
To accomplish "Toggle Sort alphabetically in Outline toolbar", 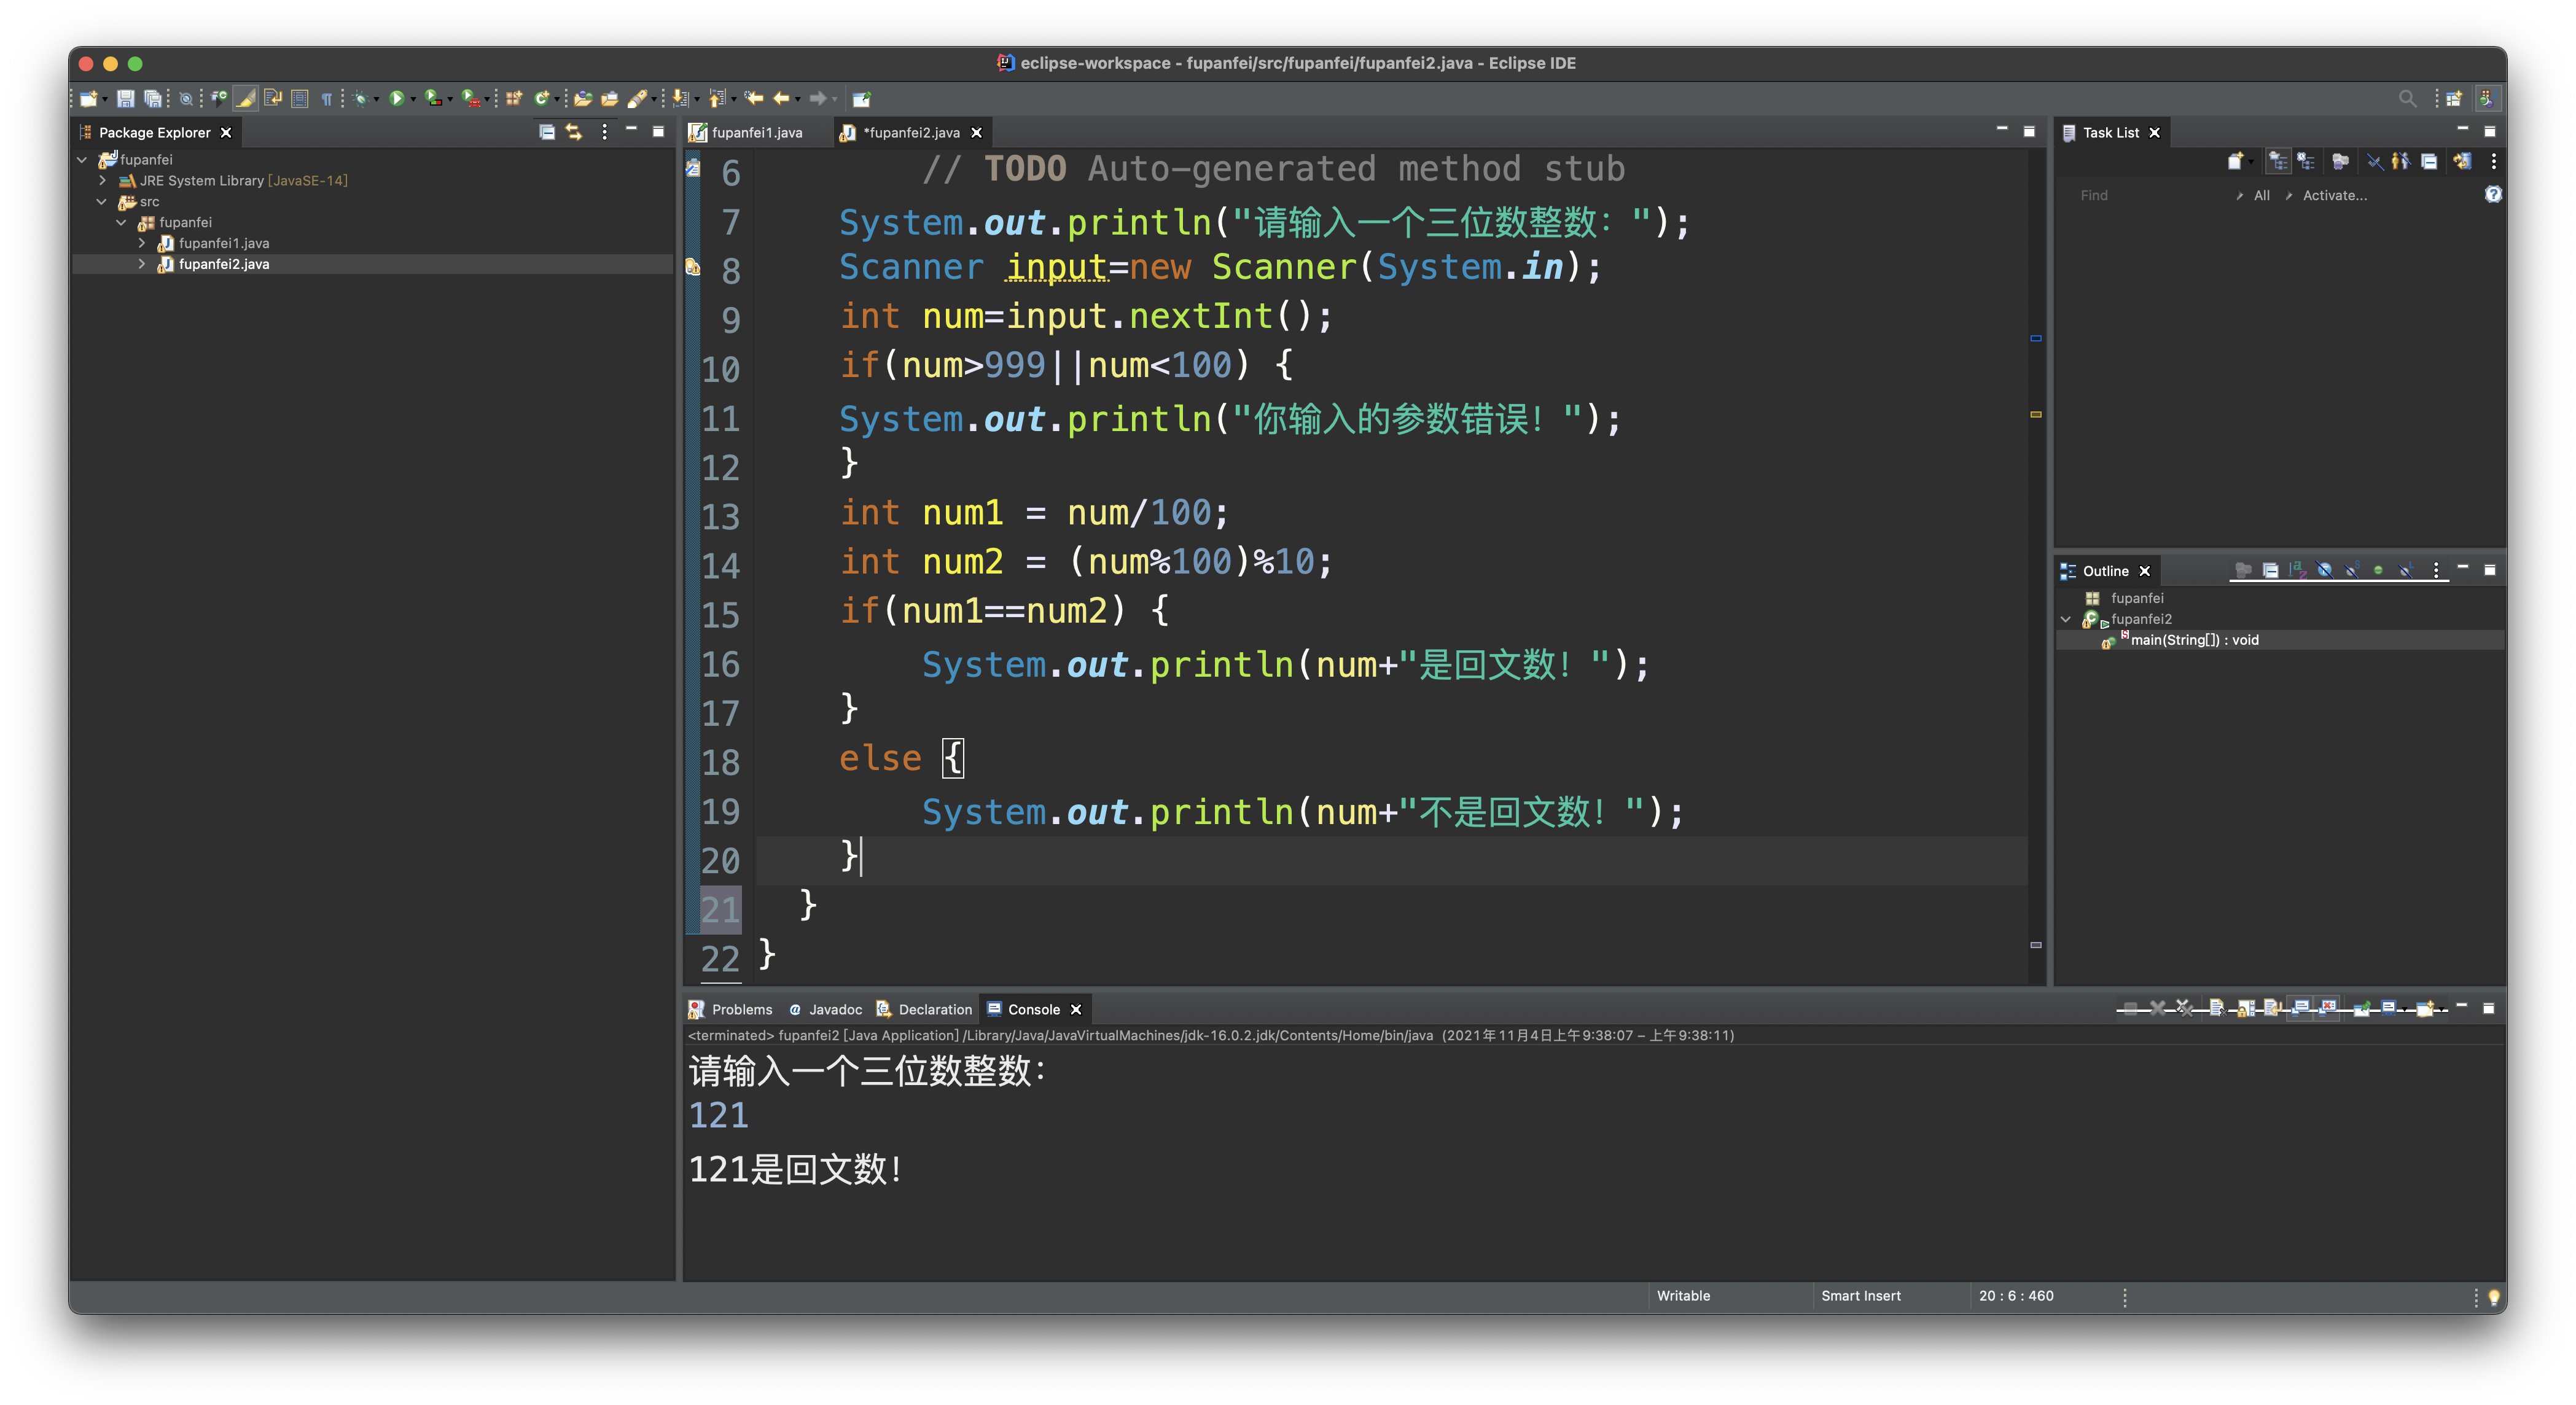I will pos(2298,570).
